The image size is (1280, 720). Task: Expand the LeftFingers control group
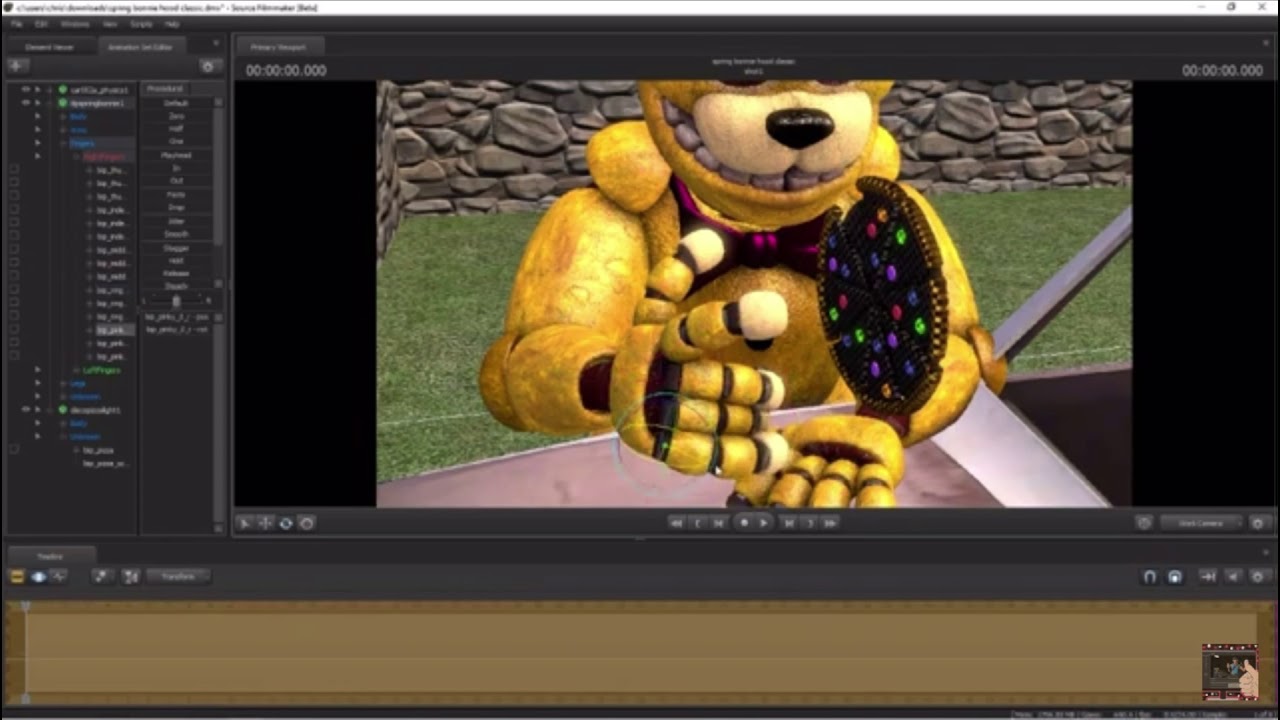pyautogui.click(x=77, y=370)
